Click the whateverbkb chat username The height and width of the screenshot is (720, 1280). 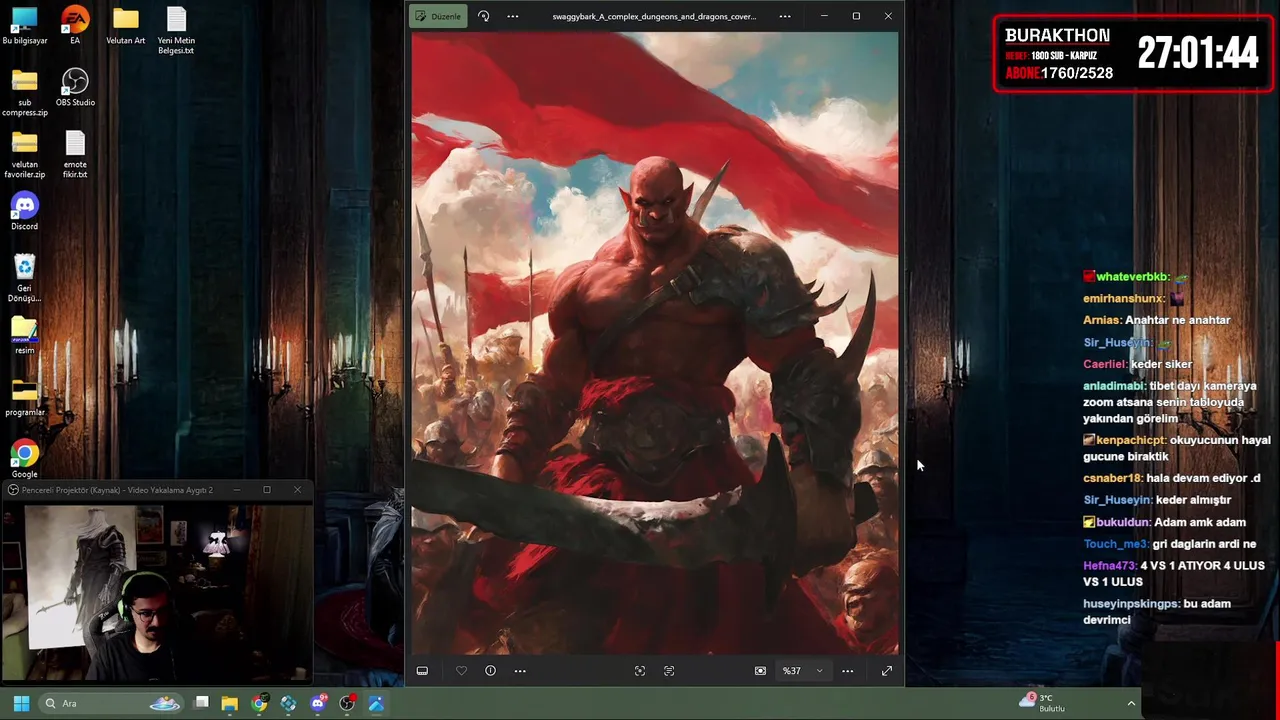(x=1133, y=277)
